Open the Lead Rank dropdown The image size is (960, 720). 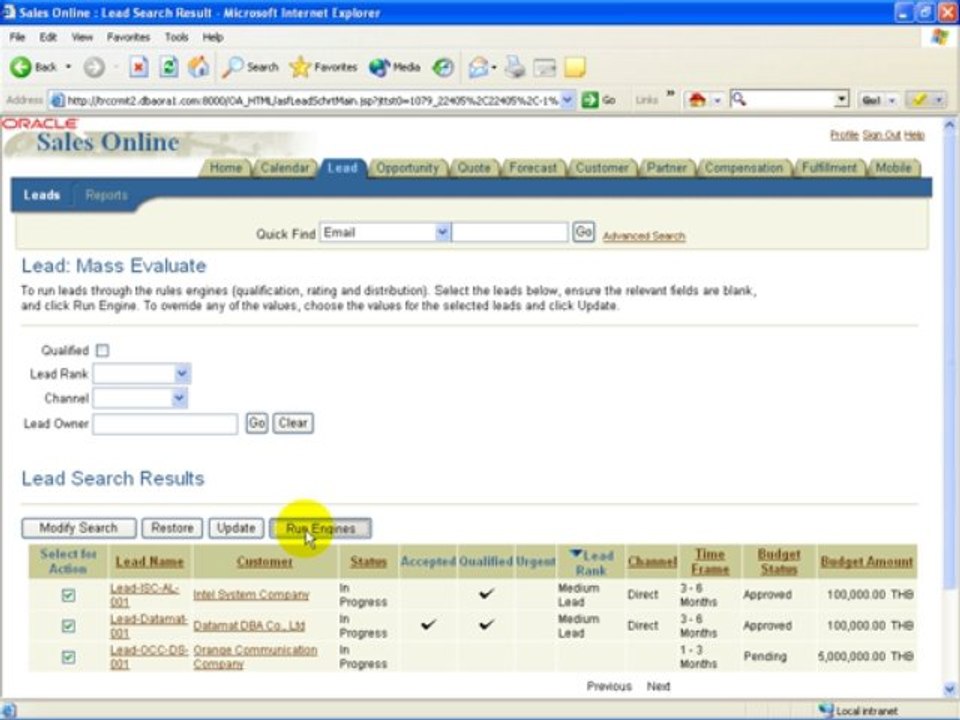click(182, 373)
